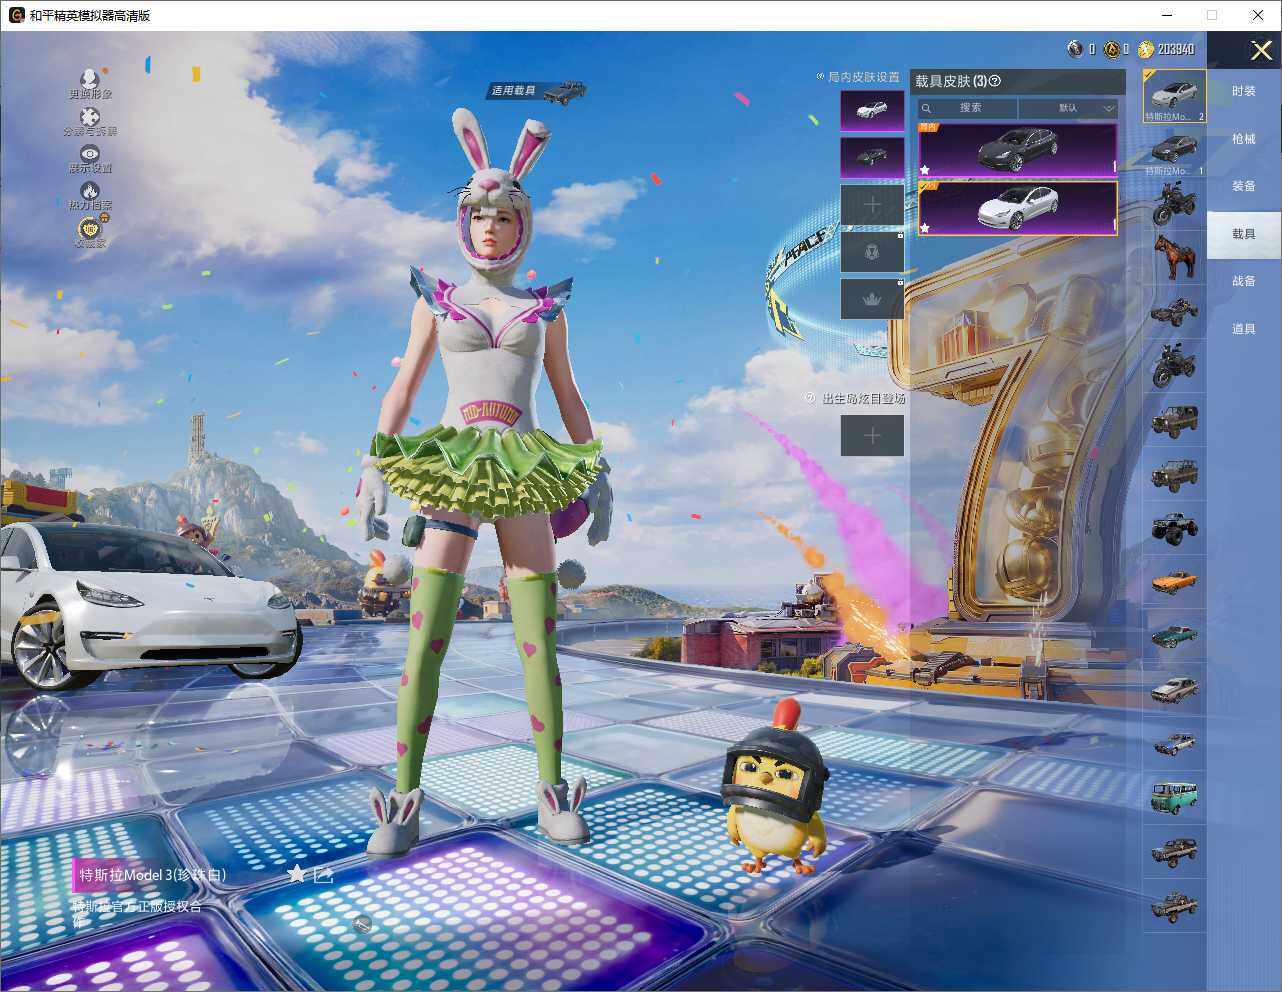The height and width of the screenshot is (992, 1282).
Task: Close the wardrobe with the X button
Action: [1262, 50]
